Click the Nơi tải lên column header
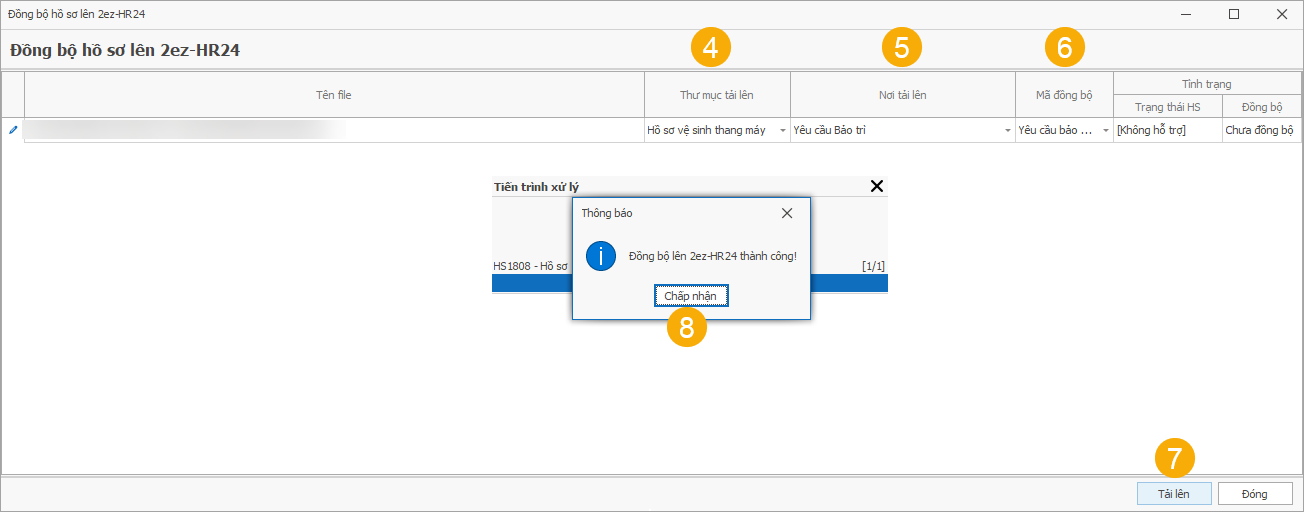 pyautogui.click(x=903, y=95)
